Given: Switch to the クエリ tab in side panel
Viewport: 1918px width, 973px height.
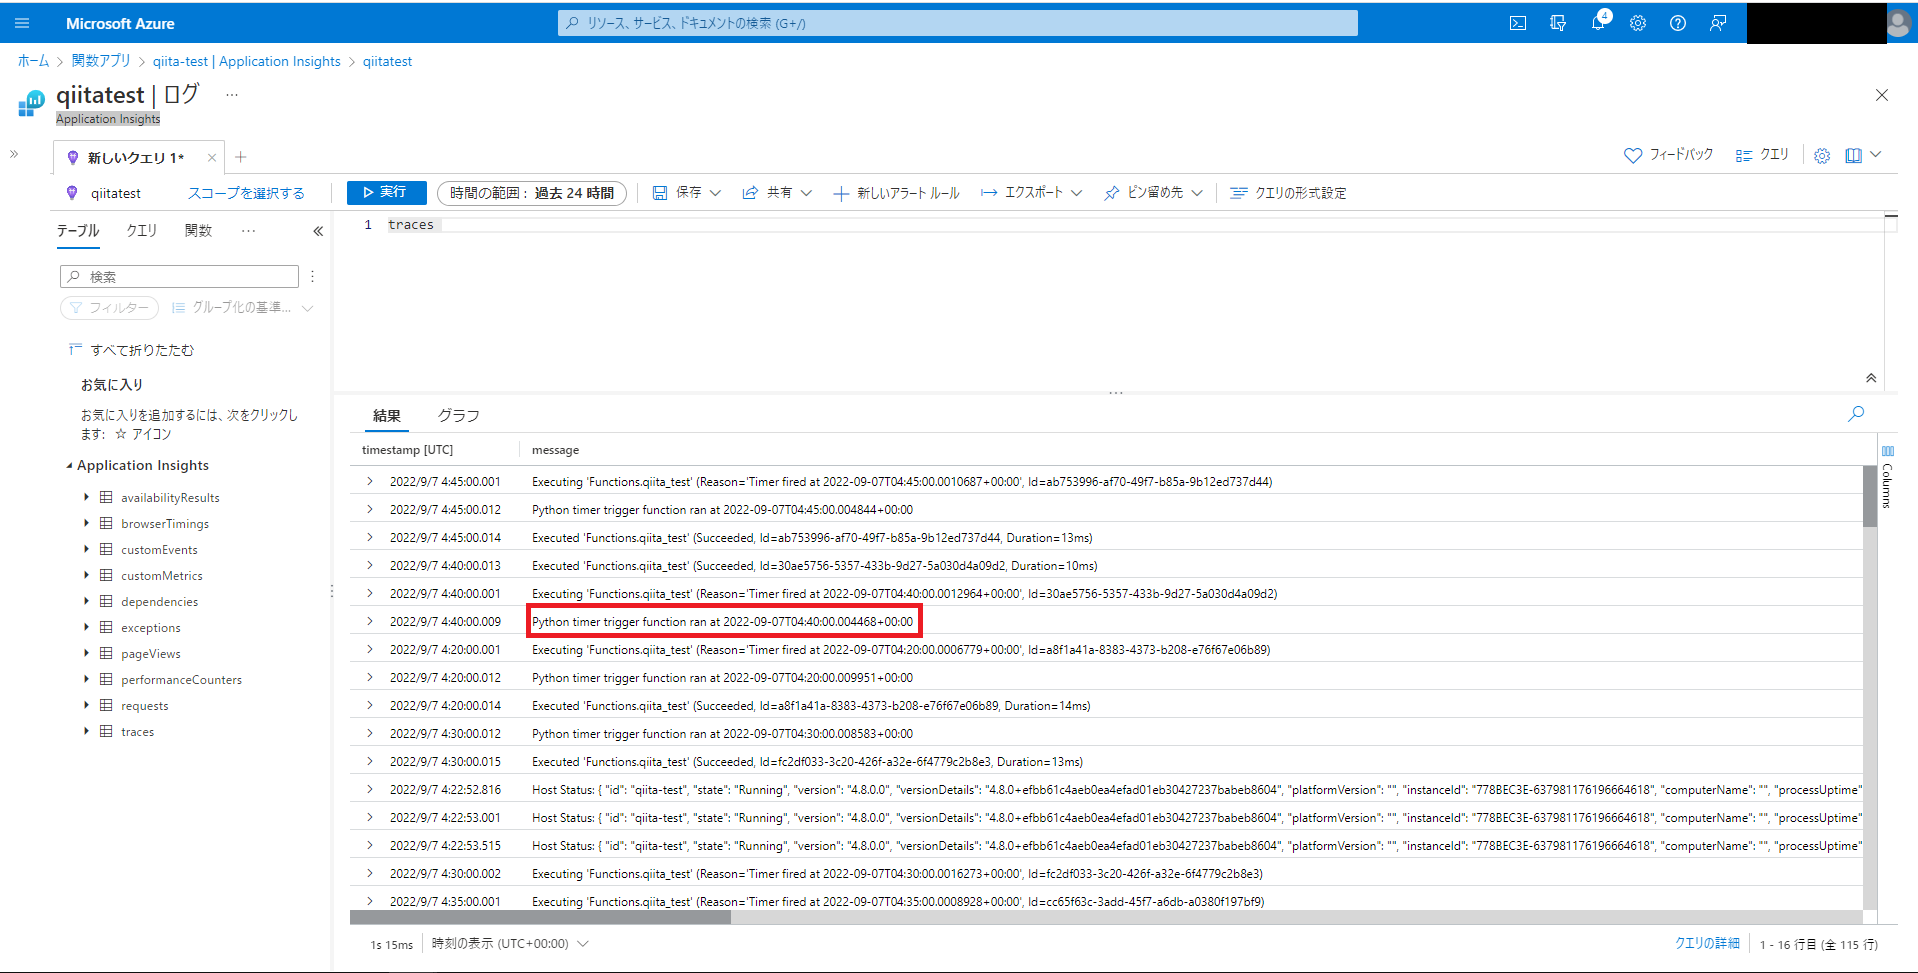Looking at the screenshot, I should coord(141,231).
